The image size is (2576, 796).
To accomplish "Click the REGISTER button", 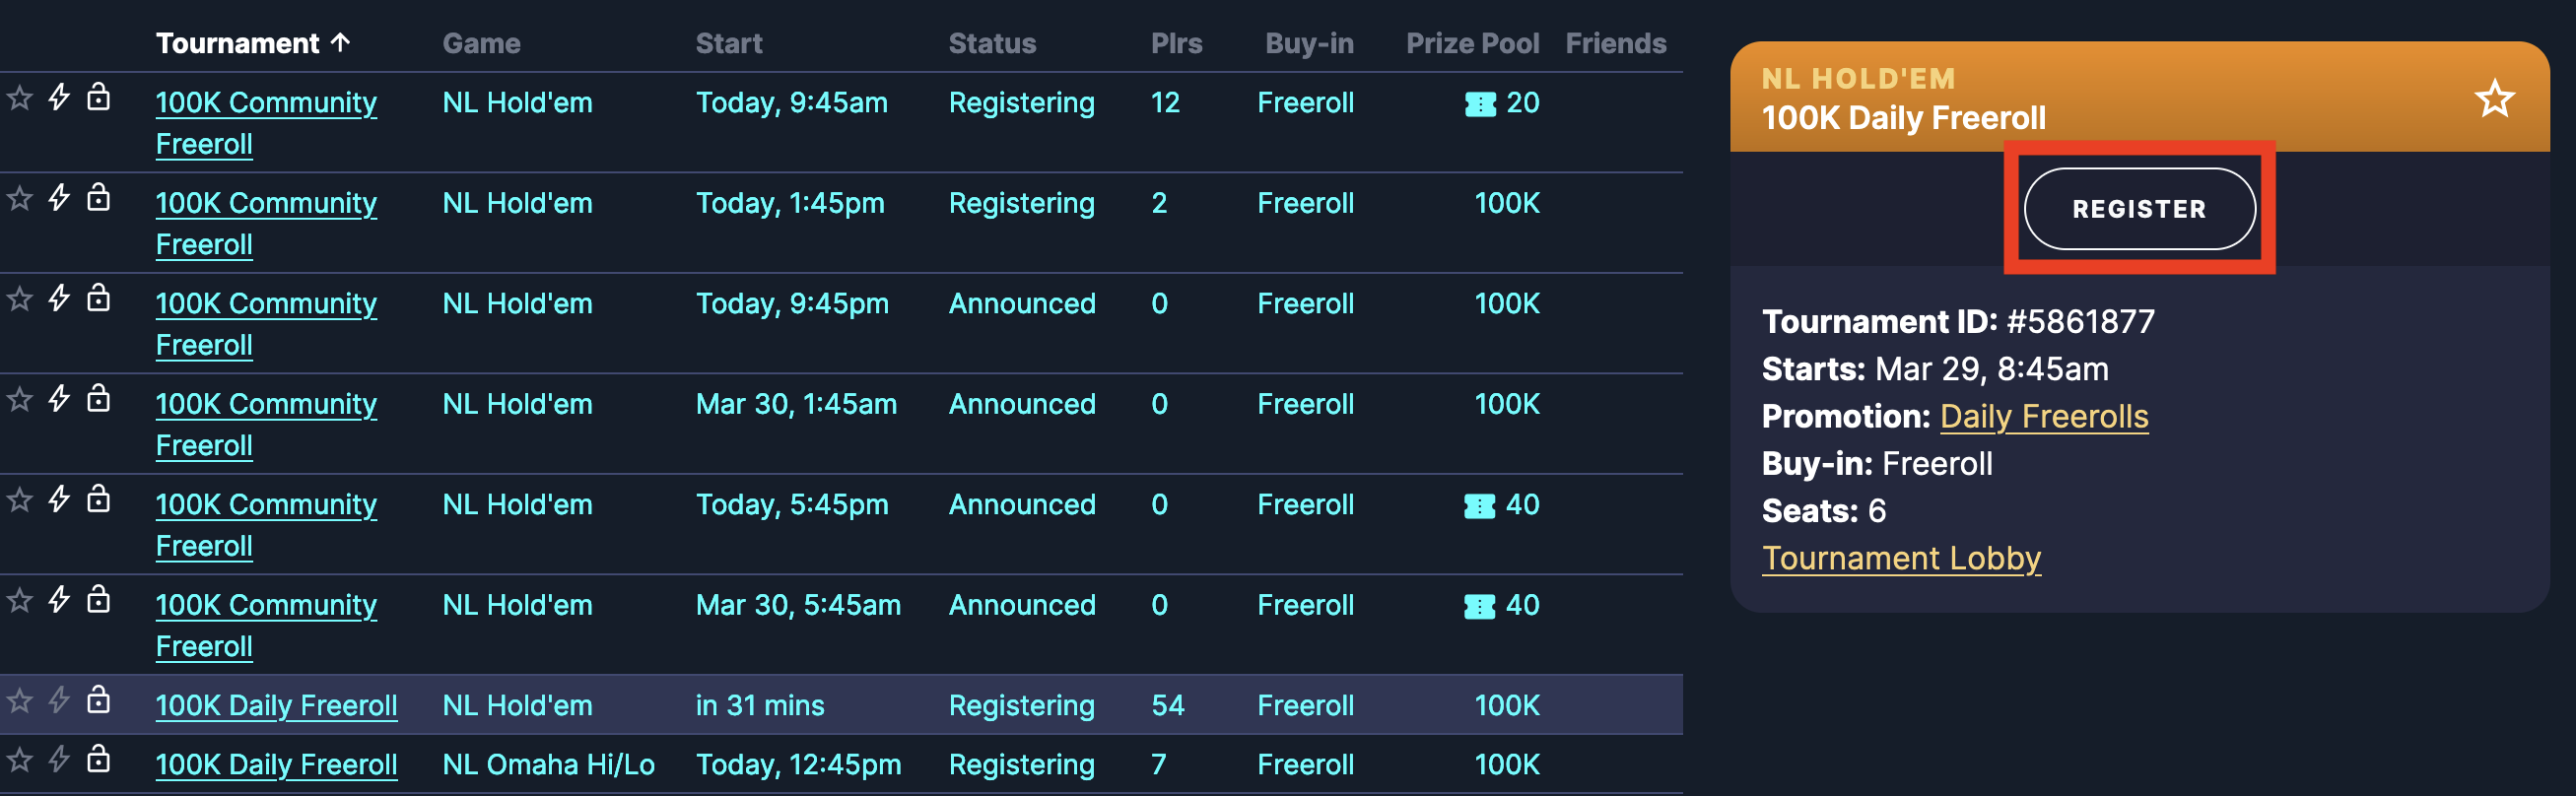I will tap(2139, 209).
